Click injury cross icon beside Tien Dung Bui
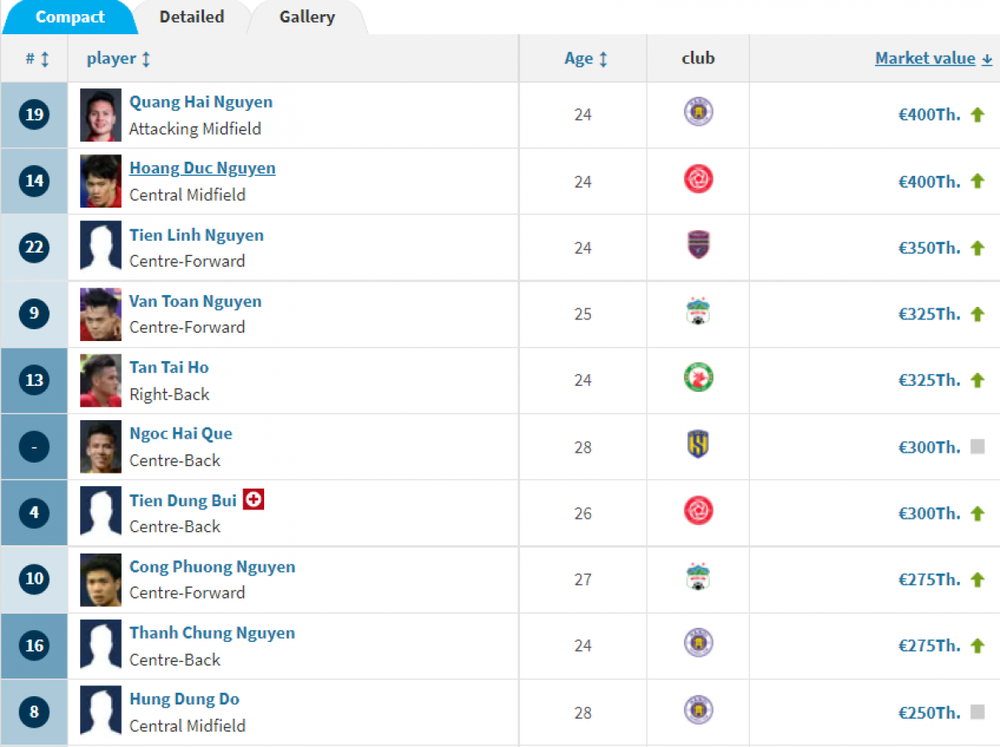This screenshot has width=1000, height=747. click(x=253, y=499)
